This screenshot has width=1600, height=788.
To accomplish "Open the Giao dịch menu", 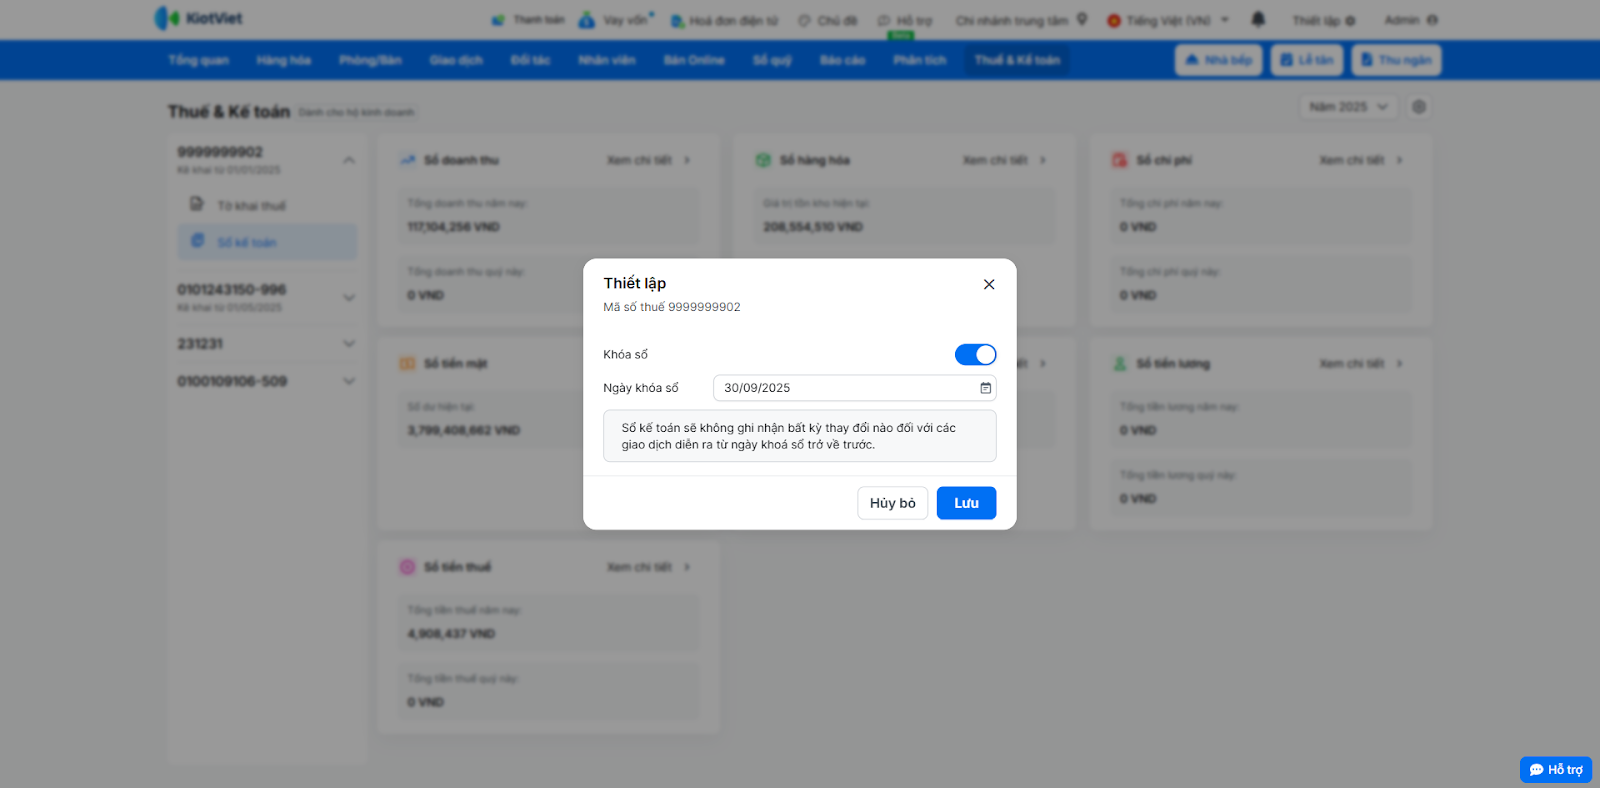I will pyautogui.click(x=456, y=60).
